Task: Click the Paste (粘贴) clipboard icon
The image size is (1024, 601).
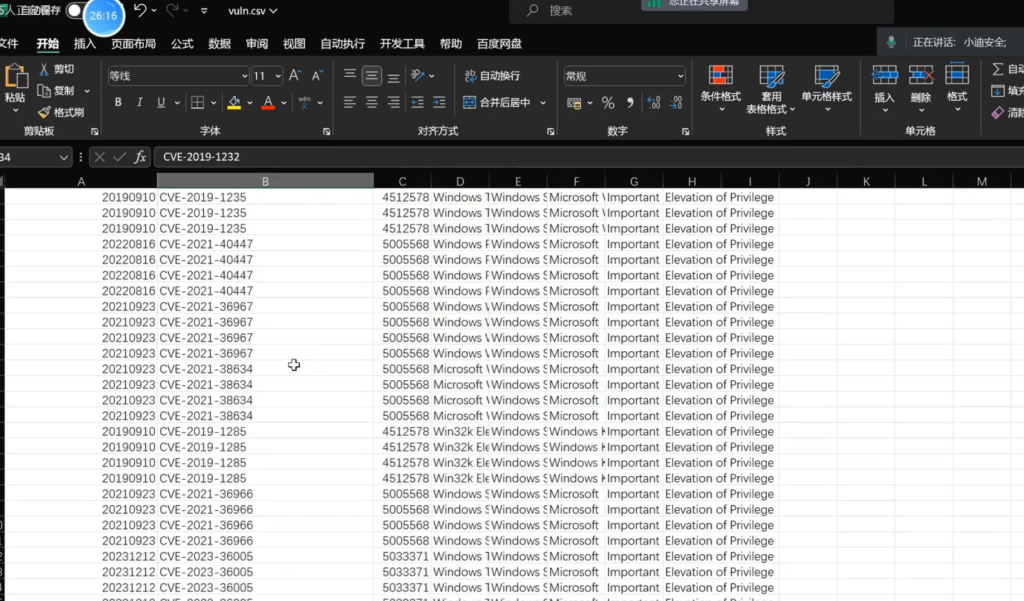Action: 16,76
